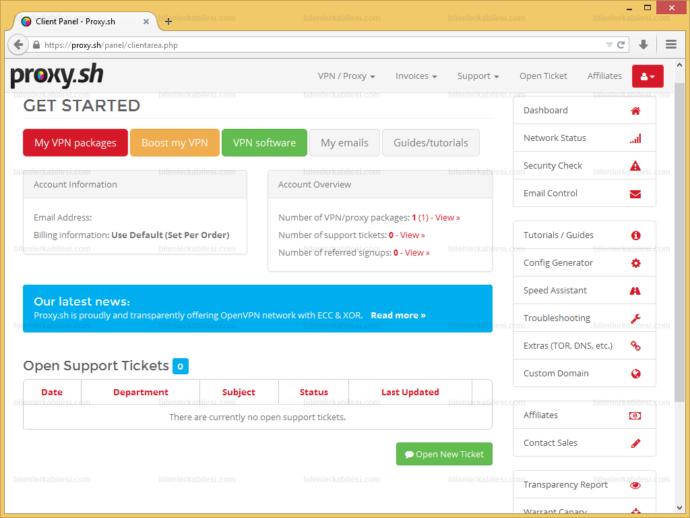Image resolution: width=690 pixels, height=518 pixels.
Task: Switch to the My emails tab
Action: pyautogui.click(x=344, y=143)
